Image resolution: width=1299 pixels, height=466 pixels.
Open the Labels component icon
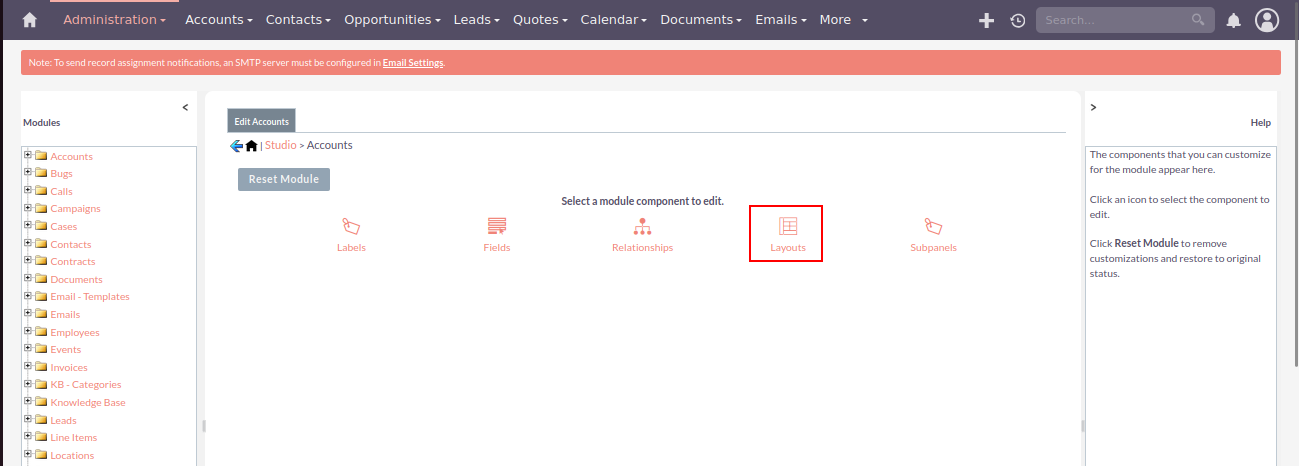[x=351, y=227]
